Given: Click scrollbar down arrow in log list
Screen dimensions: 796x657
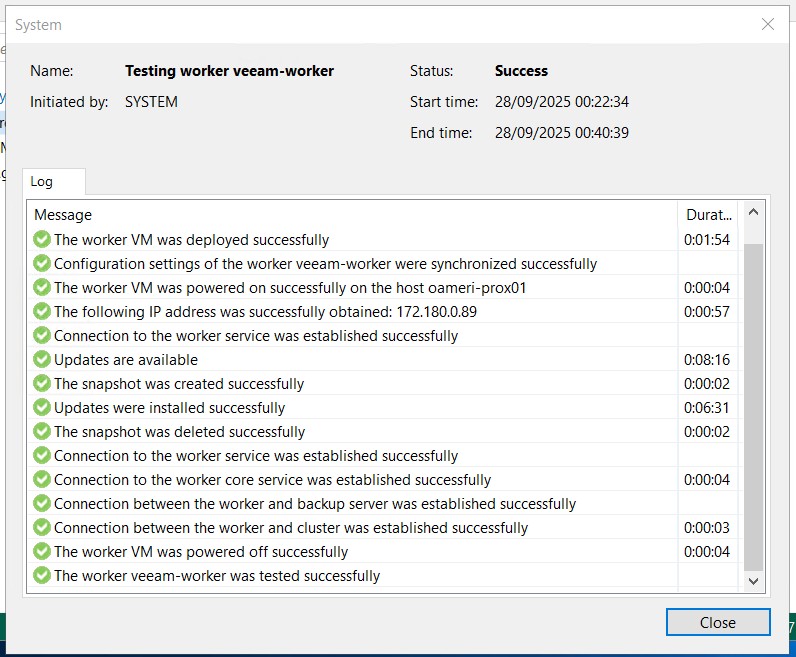Looking at the screenshot, I should pos(754,580).
